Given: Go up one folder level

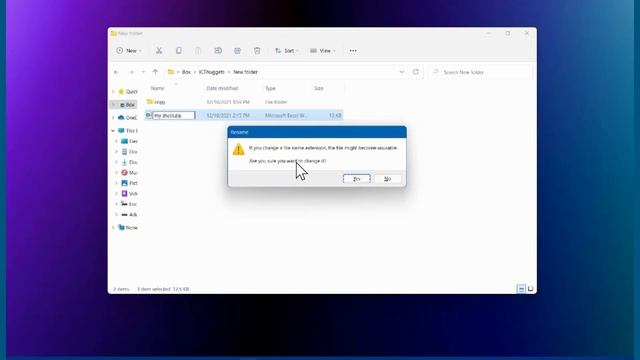Looking at the screenshot, I should pos(155,72).
